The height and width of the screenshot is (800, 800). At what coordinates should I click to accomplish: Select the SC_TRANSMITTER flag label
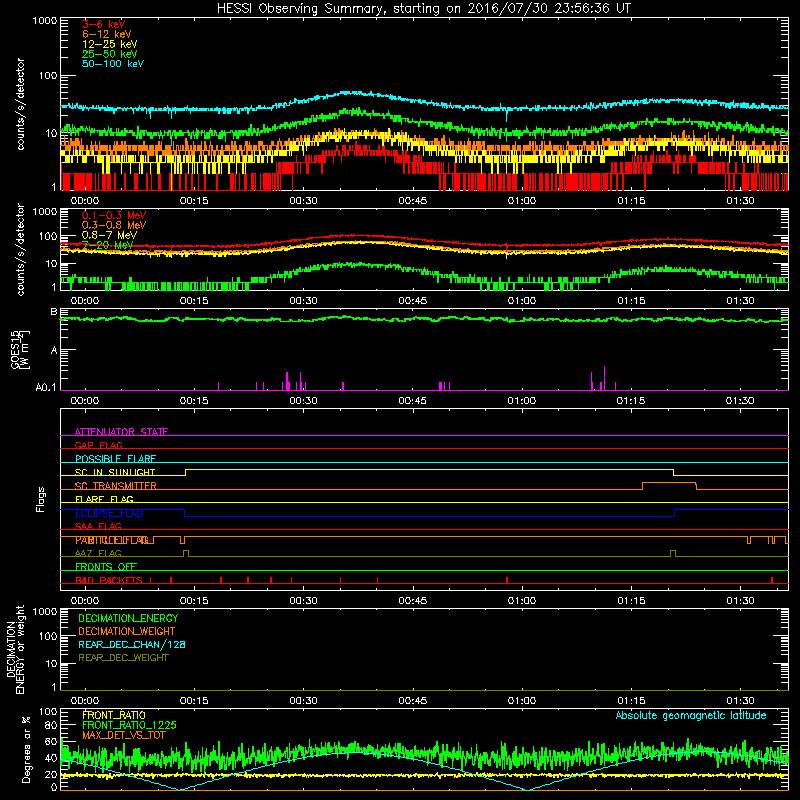click(115, 486)
